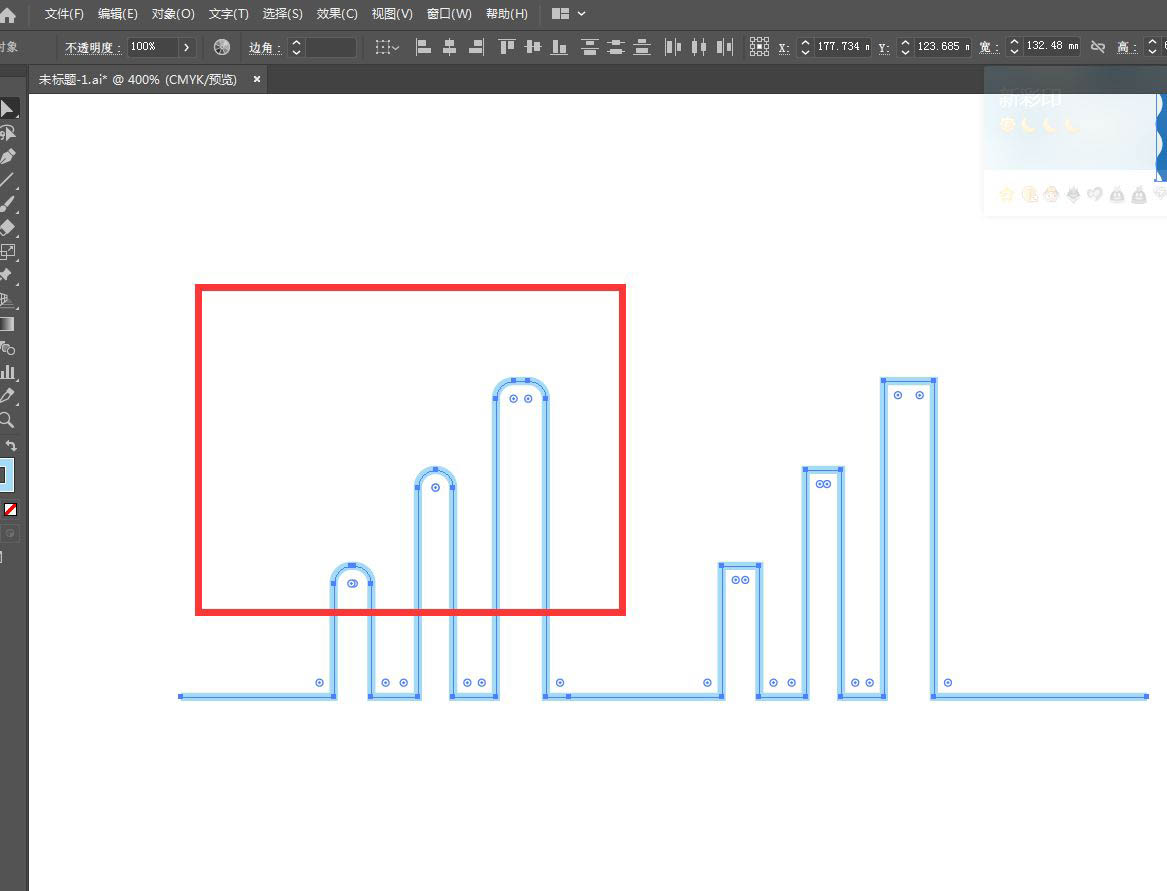Select the Line Segment tool

coord(7,180)
